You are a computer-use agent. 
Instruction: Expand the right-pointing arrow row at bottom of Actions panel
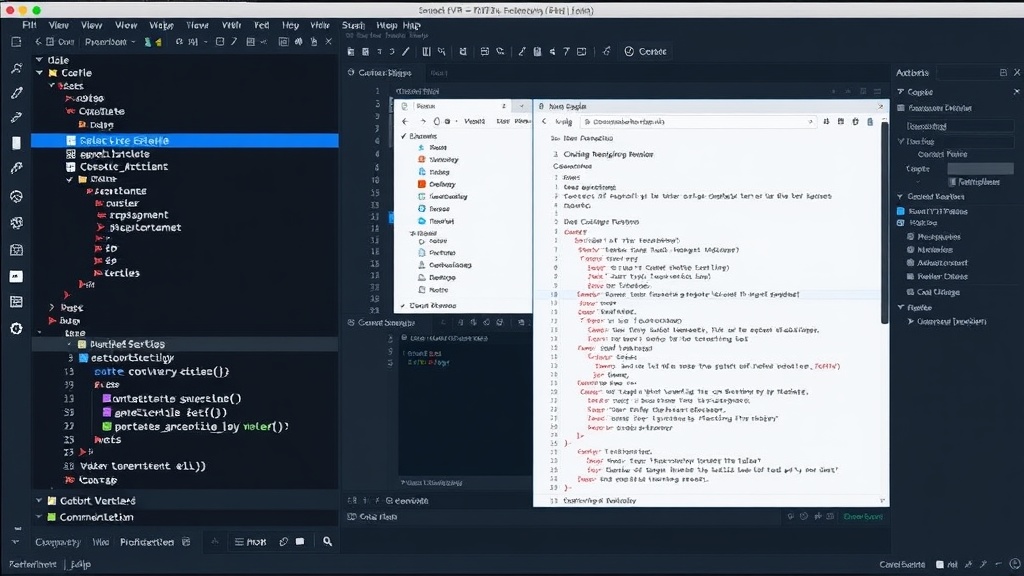(x=911, y=321)
